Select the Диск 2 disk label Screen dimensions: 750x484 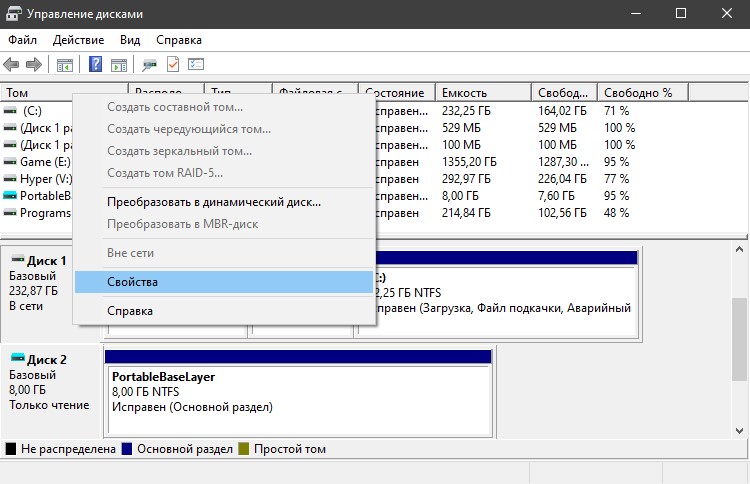coord(46,360)
